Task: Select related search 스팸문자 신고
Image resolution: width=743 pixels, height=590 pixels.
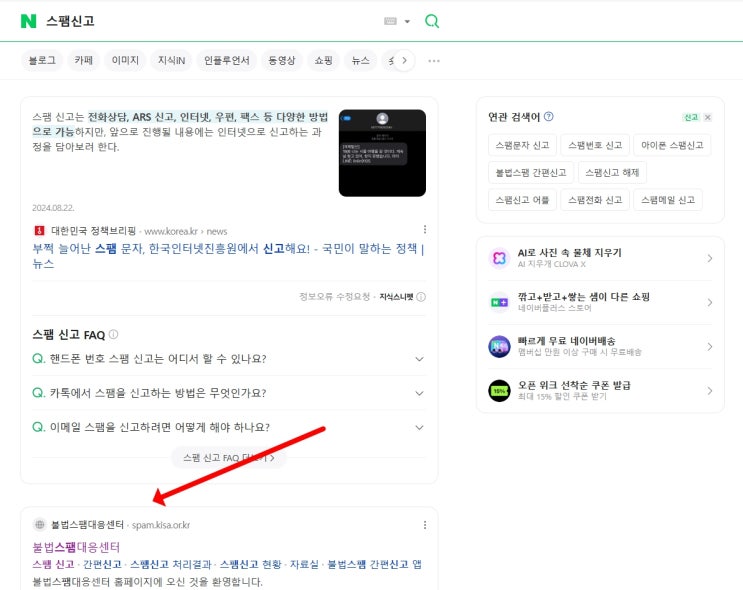Action: click(x=522, y=145)
